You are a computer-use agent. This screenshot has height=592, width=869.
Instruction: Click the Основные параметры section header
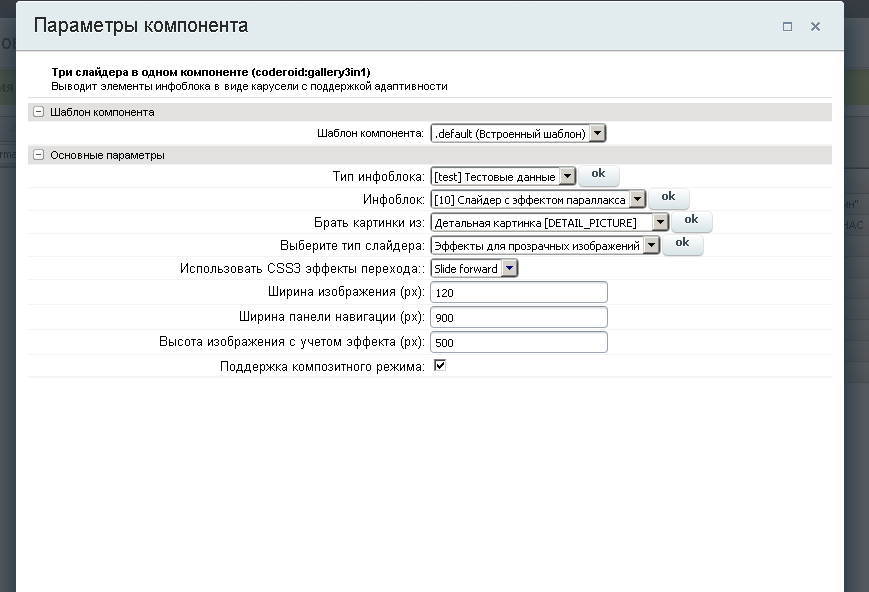[107, 156]
